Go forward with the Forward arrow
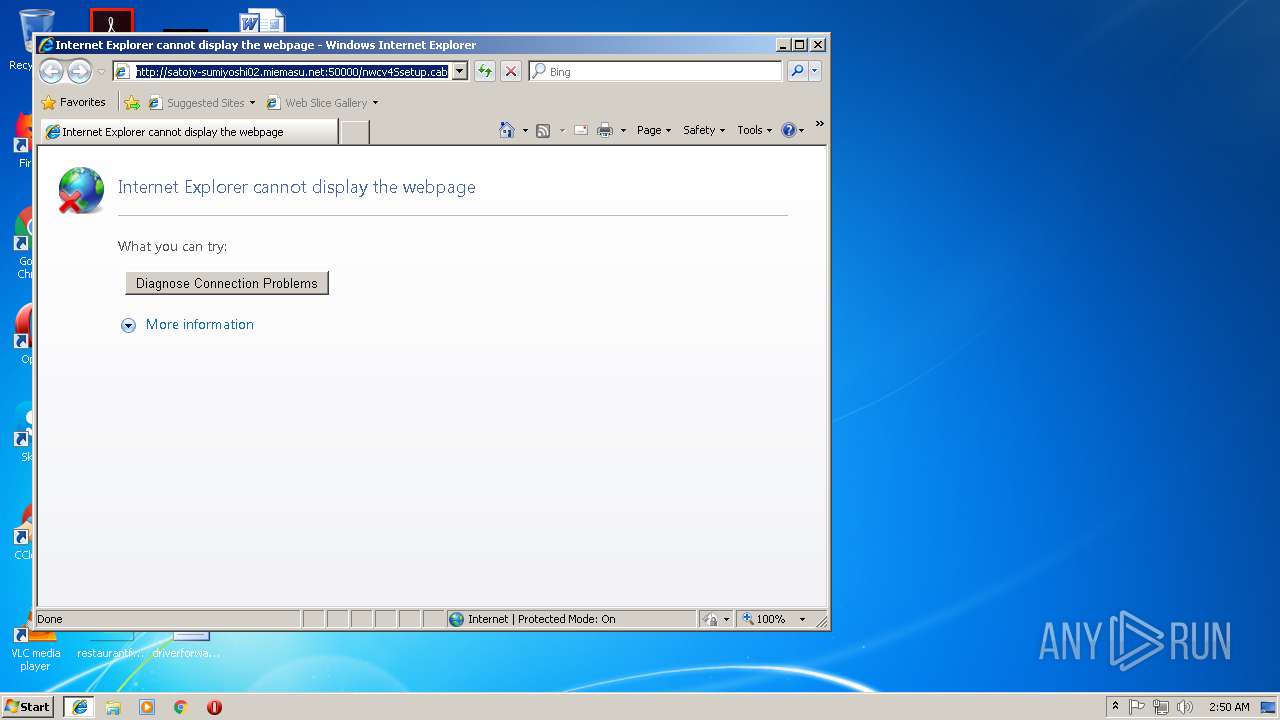 click(x=79, y=71)
